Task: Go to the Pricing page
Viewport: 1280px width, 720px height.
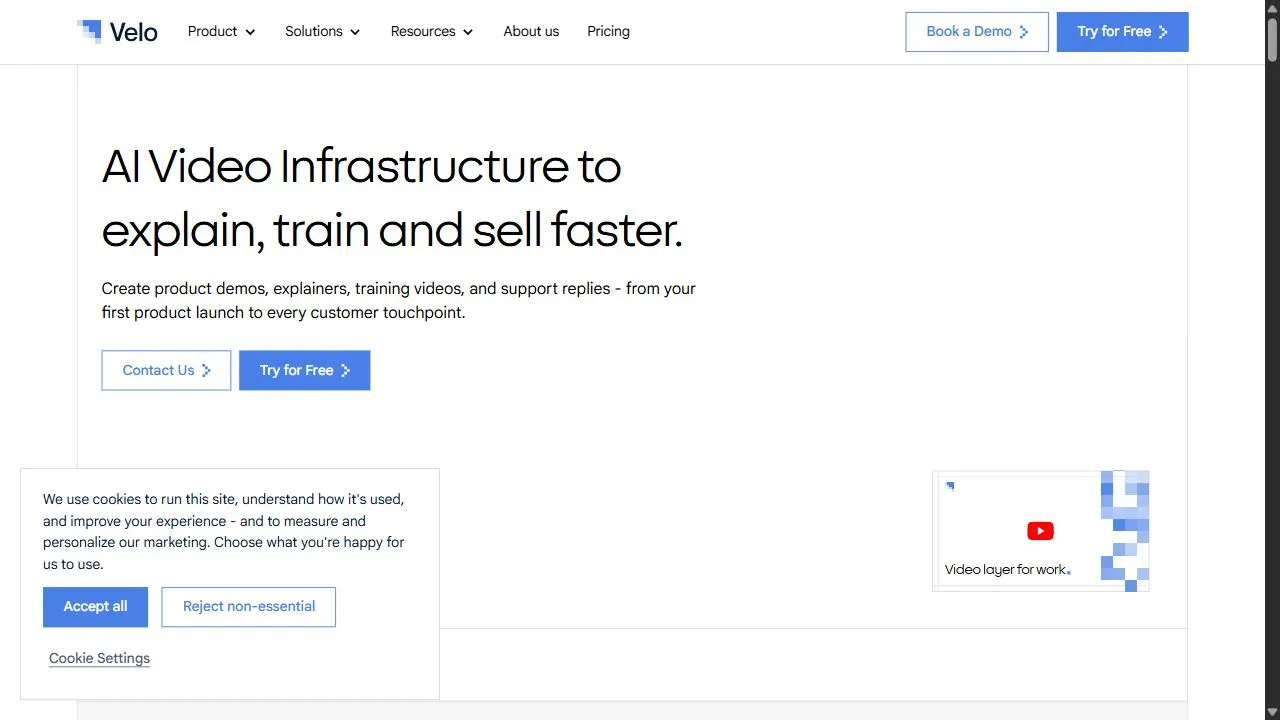Action: tap(608, 31)
